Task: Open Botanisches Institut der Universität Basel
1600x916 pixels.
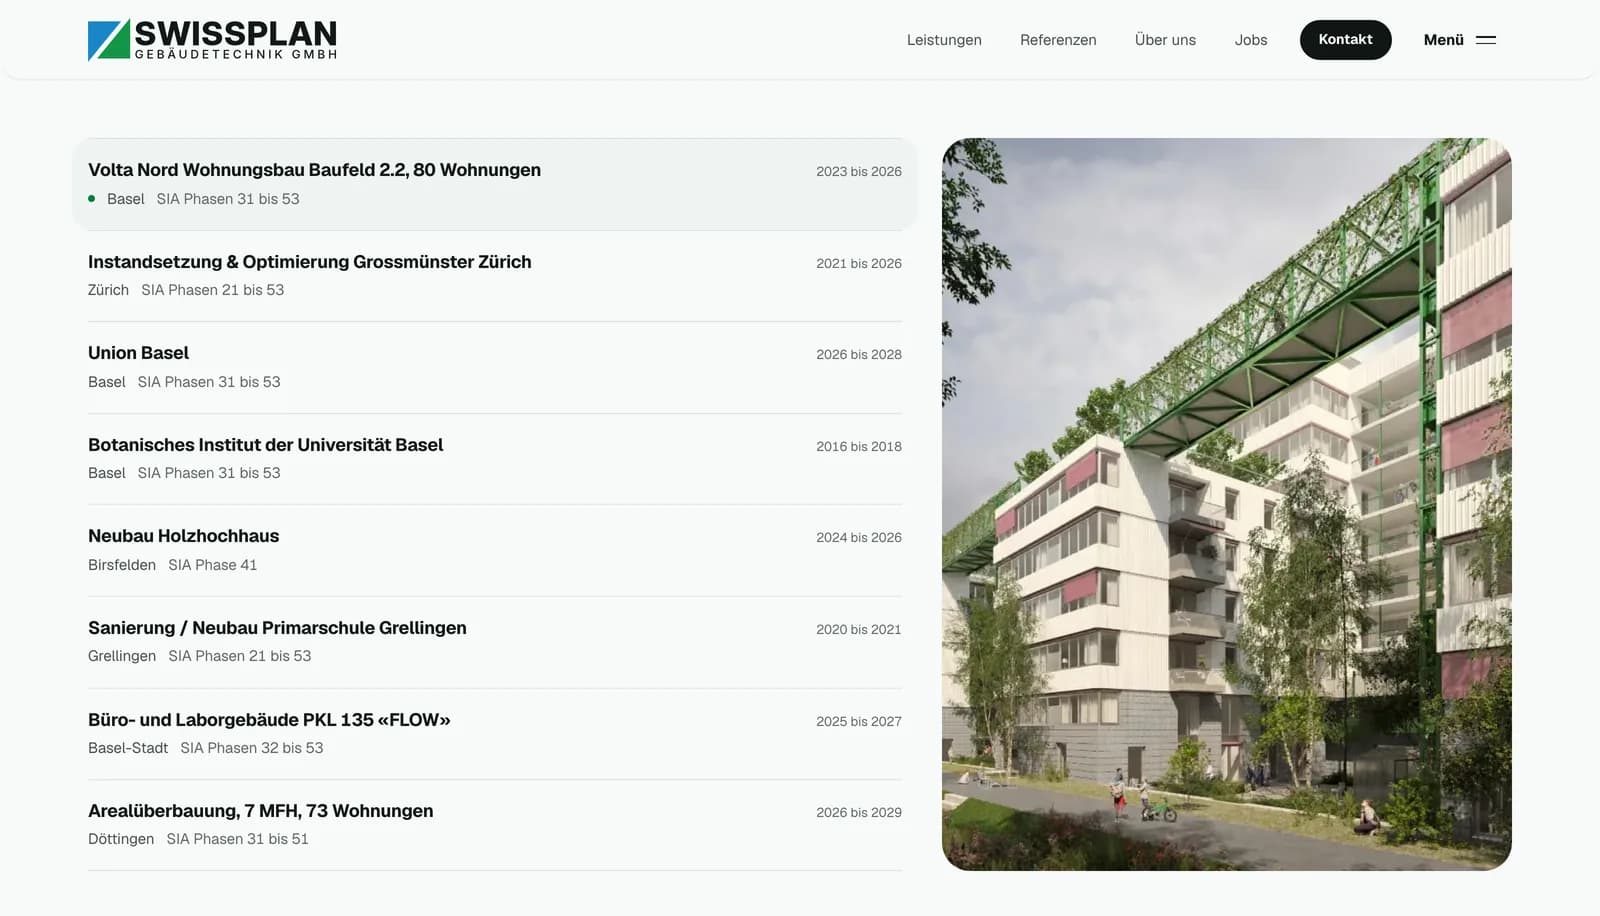Action: (495, 459)
